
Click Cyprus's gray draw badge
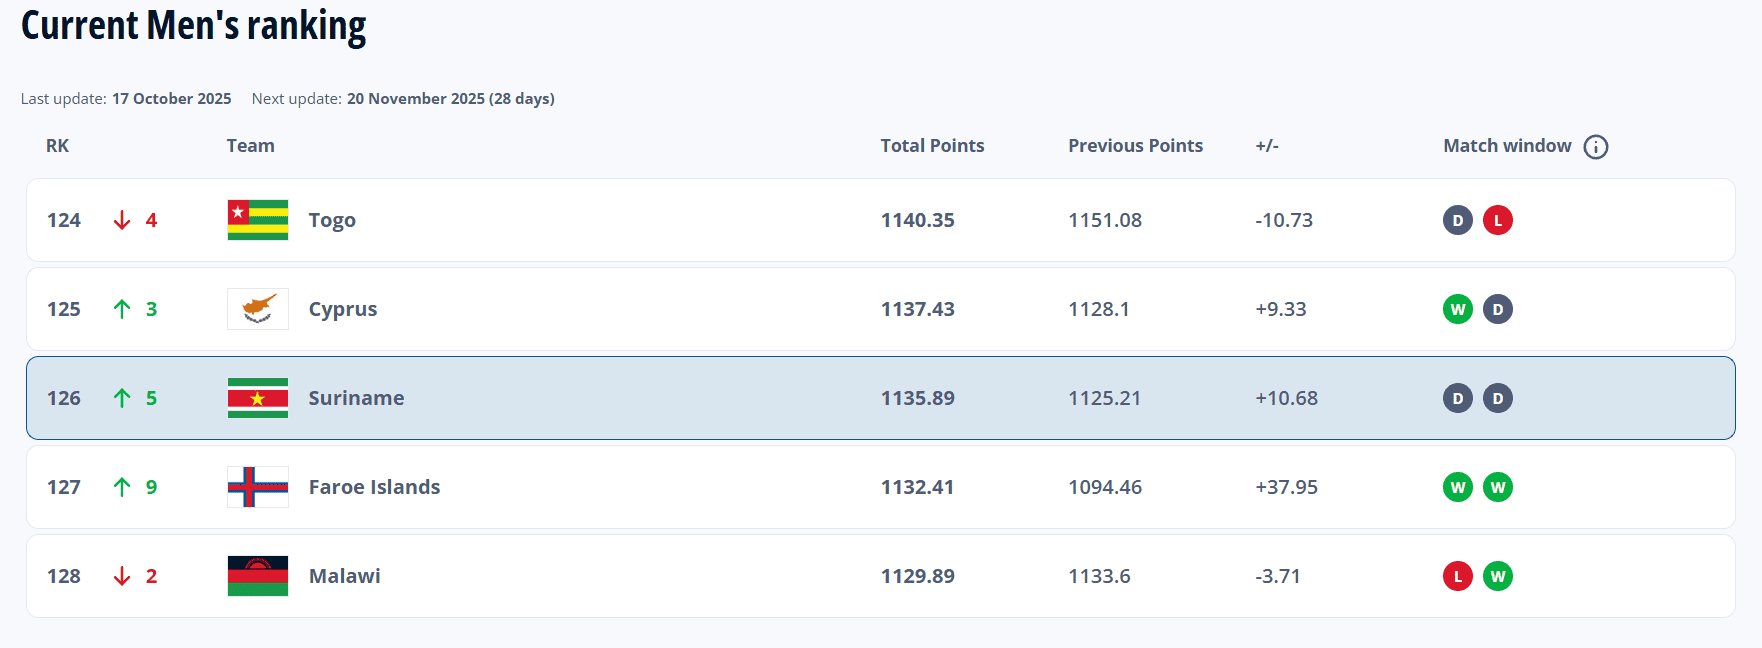click(1497, 309)
